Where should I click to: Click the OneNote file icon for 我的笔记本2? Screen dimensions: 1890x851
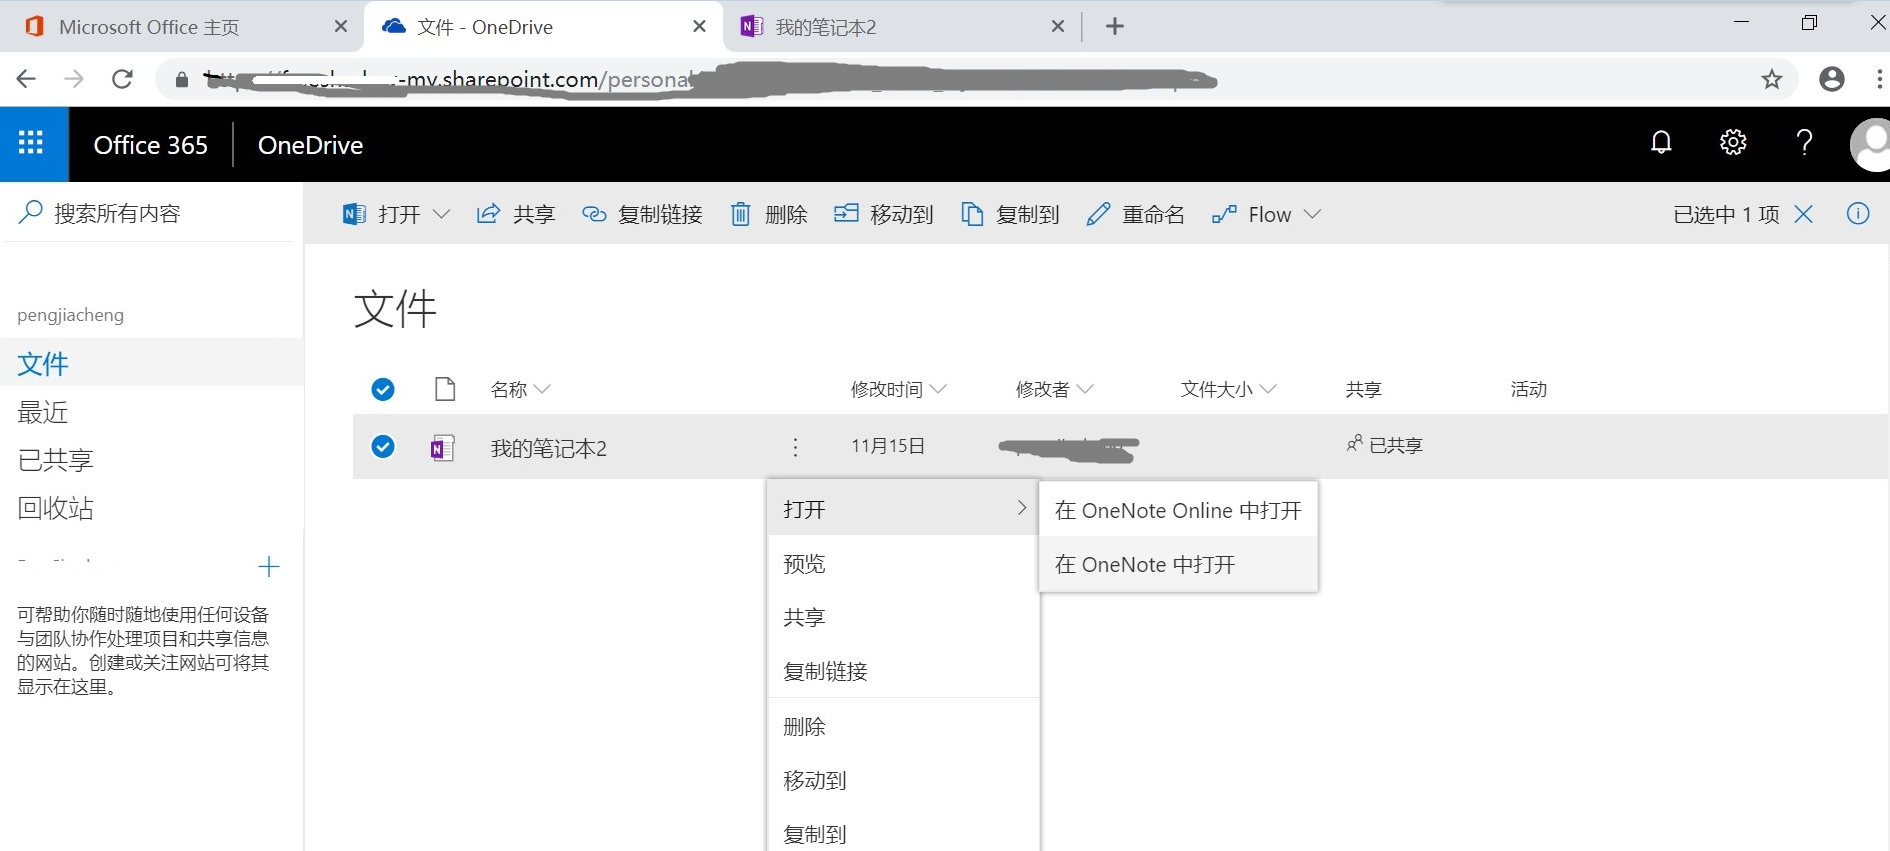click(x=442, y=447)
